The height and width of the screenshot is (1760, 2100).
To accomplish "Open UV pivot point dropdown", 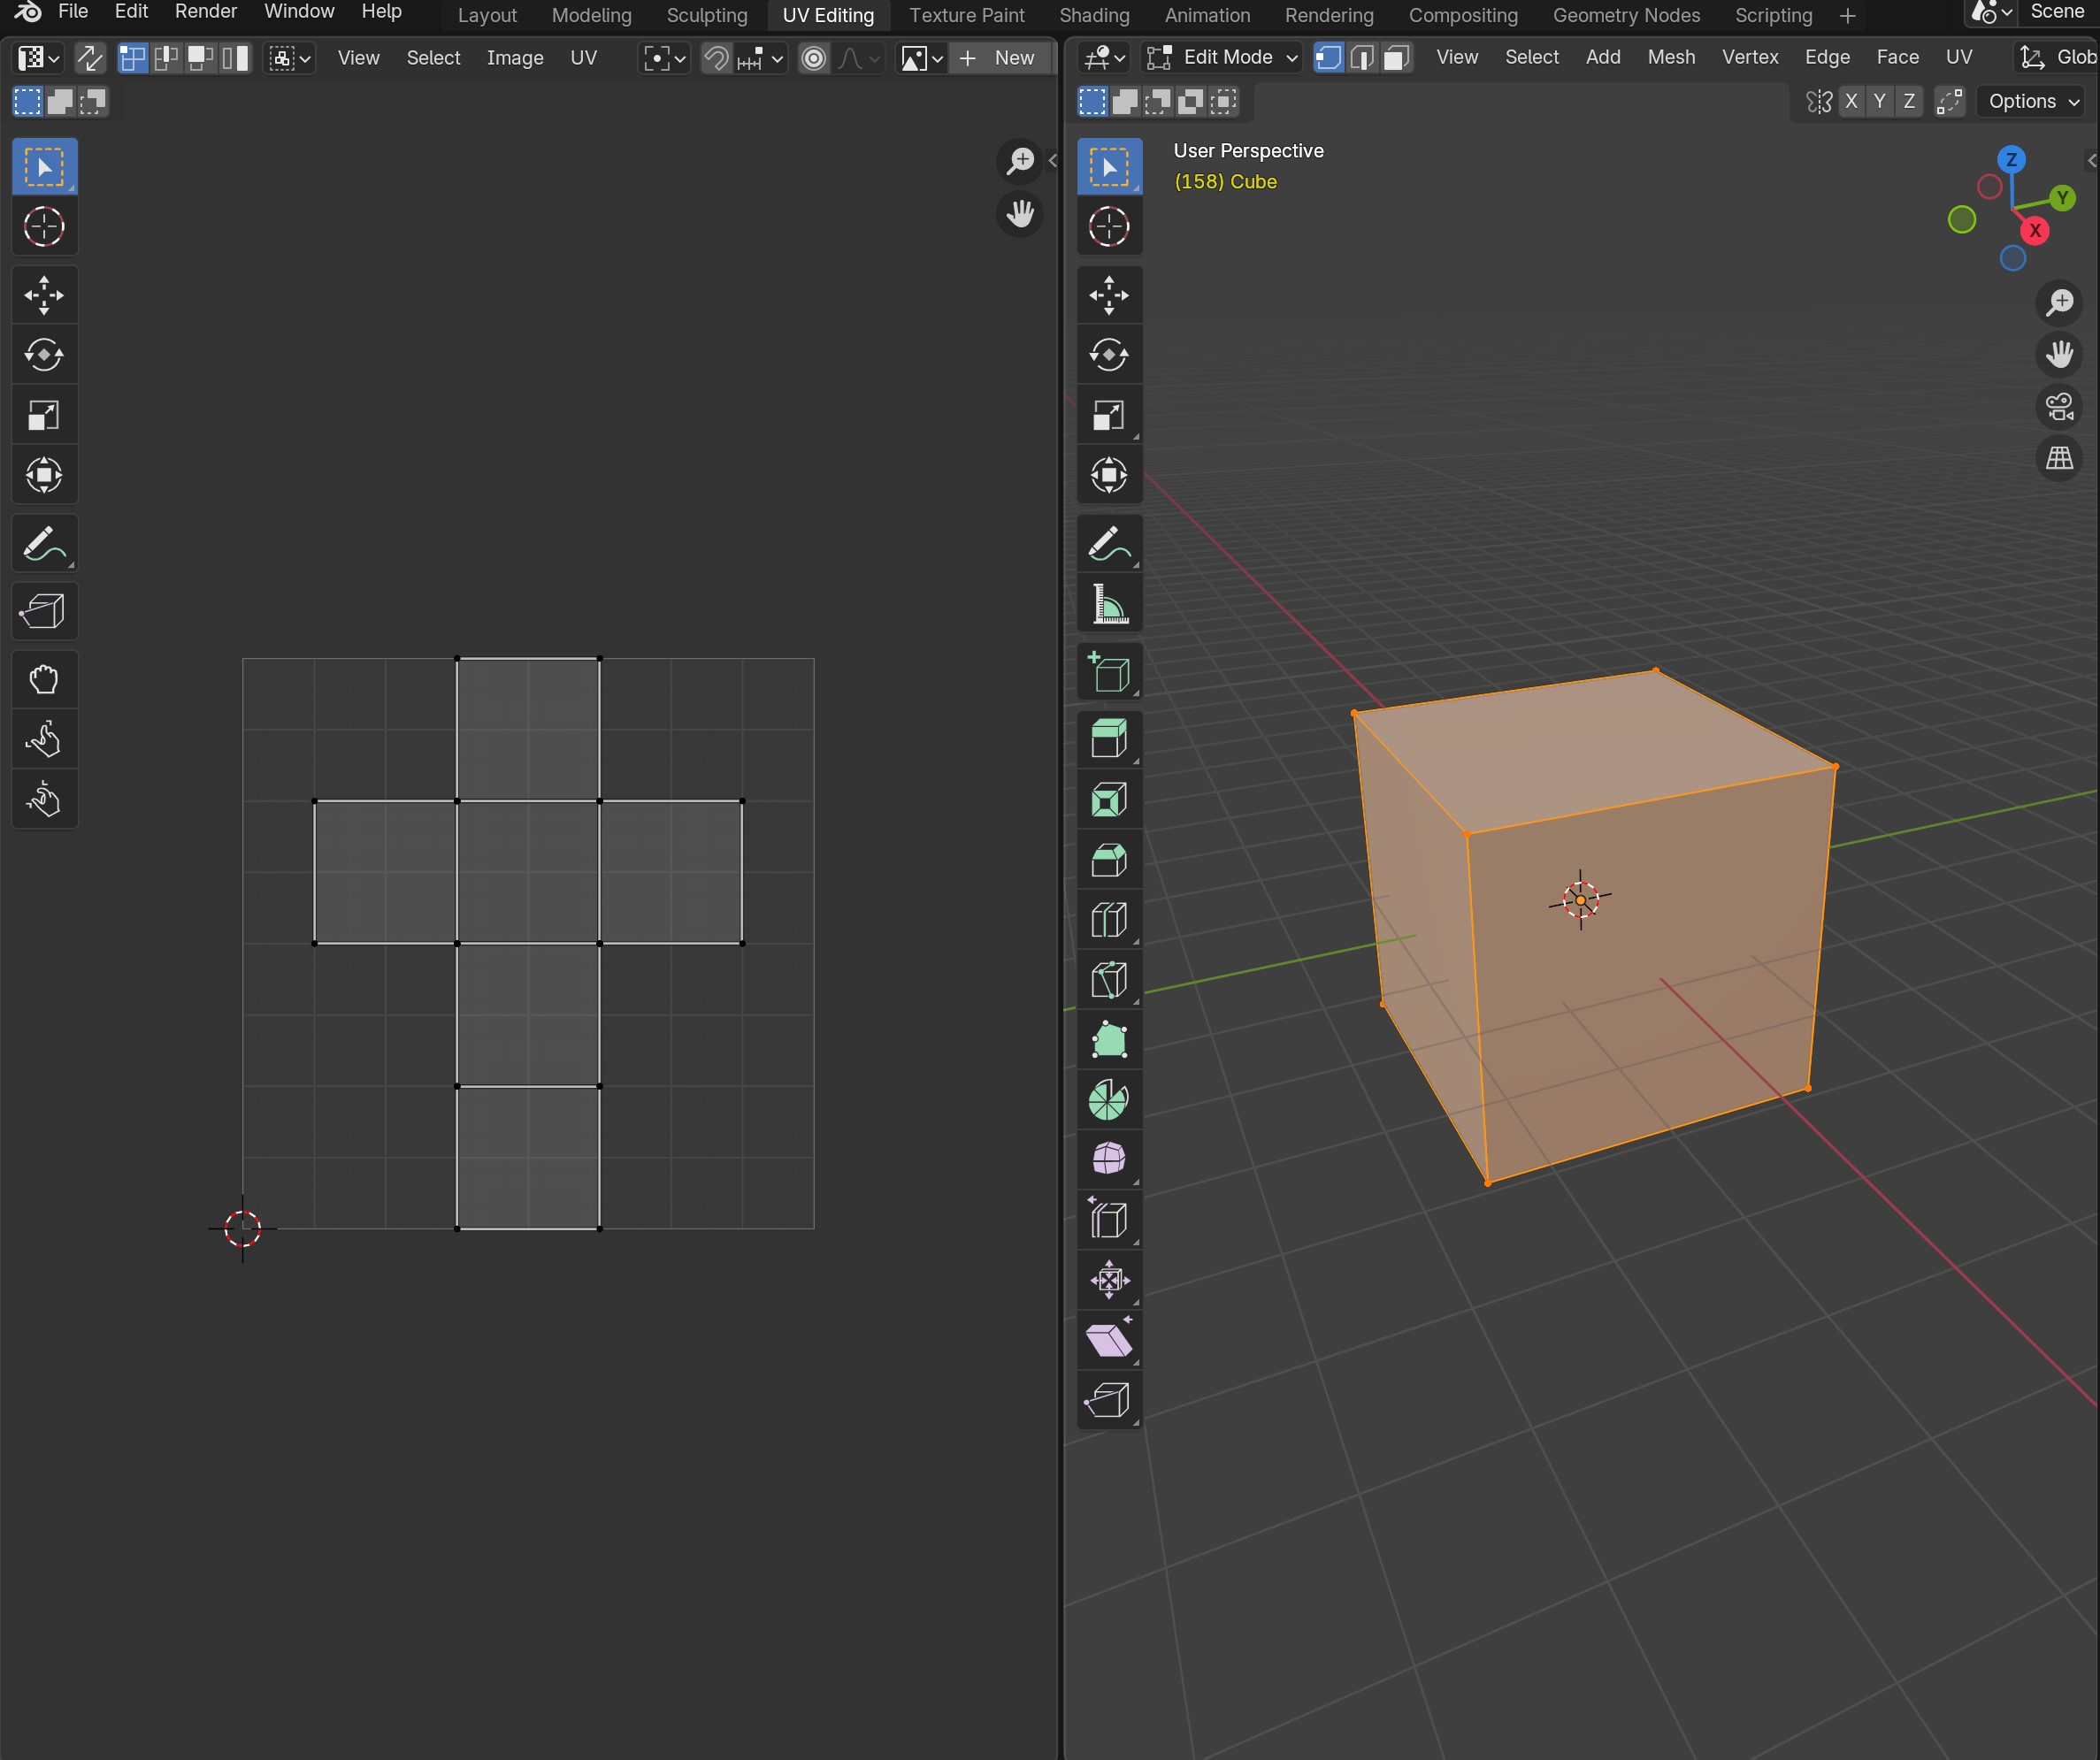I will [x=664, y=58].
